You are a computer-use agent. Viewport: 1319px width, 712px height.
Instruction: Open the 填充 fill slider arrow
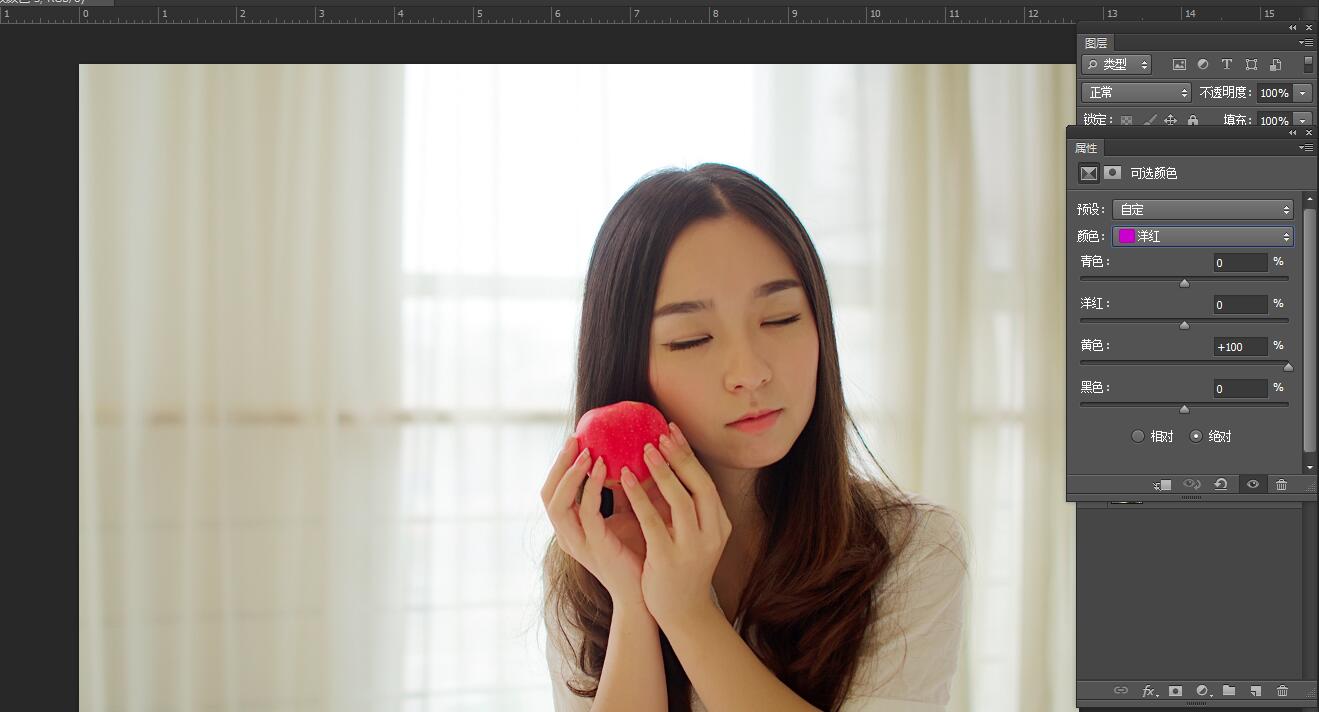1302,120
